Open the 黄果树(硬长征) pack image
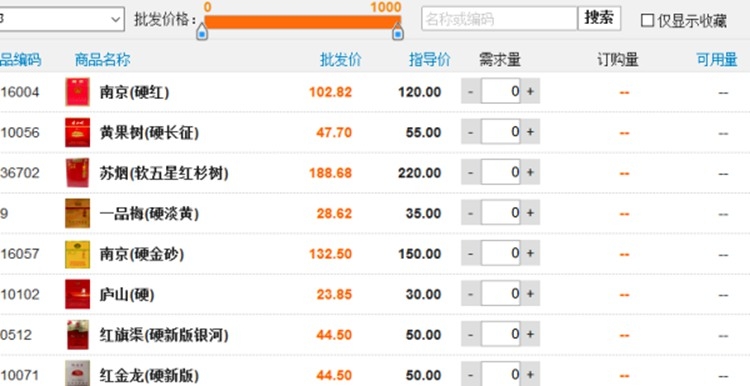Viewport: 750px width, 386px height. [x=77, y=132]
